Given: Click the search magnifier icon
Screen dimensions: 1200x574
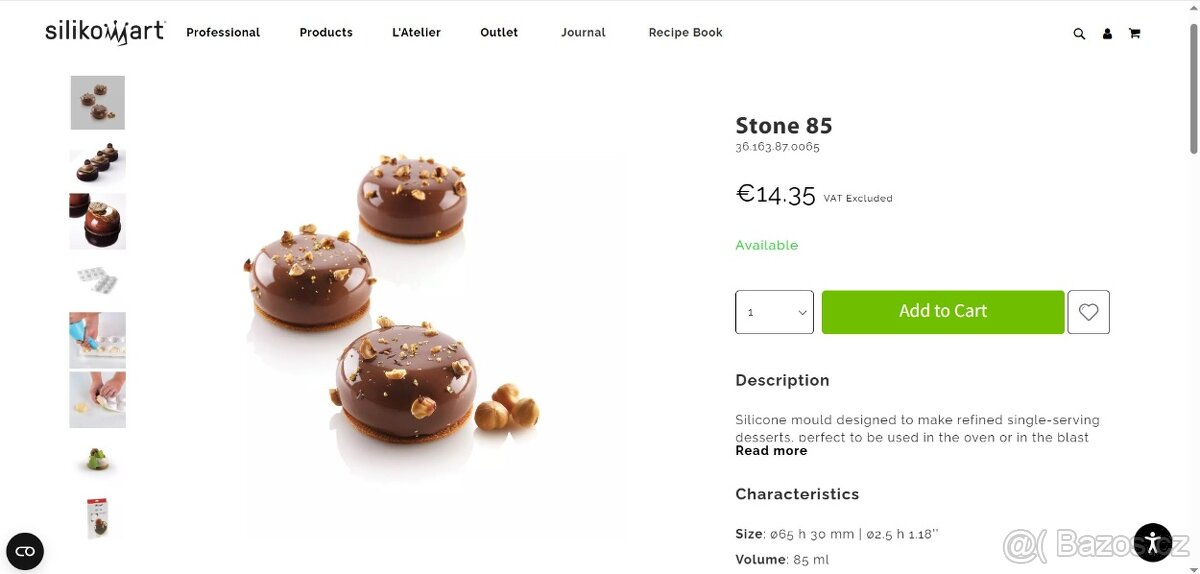Looking at the screenshot, I should 1079,33.
